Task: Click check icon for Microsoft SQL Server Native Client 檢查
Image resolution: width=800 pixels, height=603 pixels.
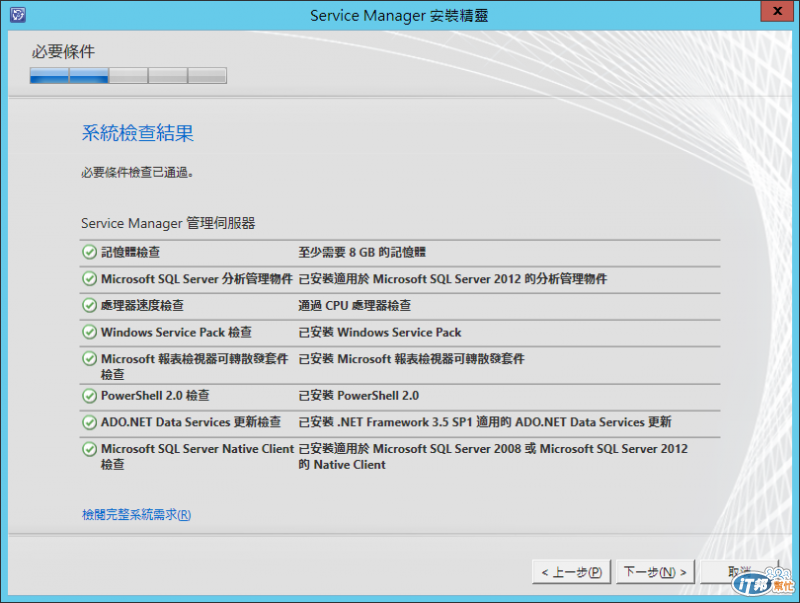Action: pyautogui.click(x=89, y=449)
